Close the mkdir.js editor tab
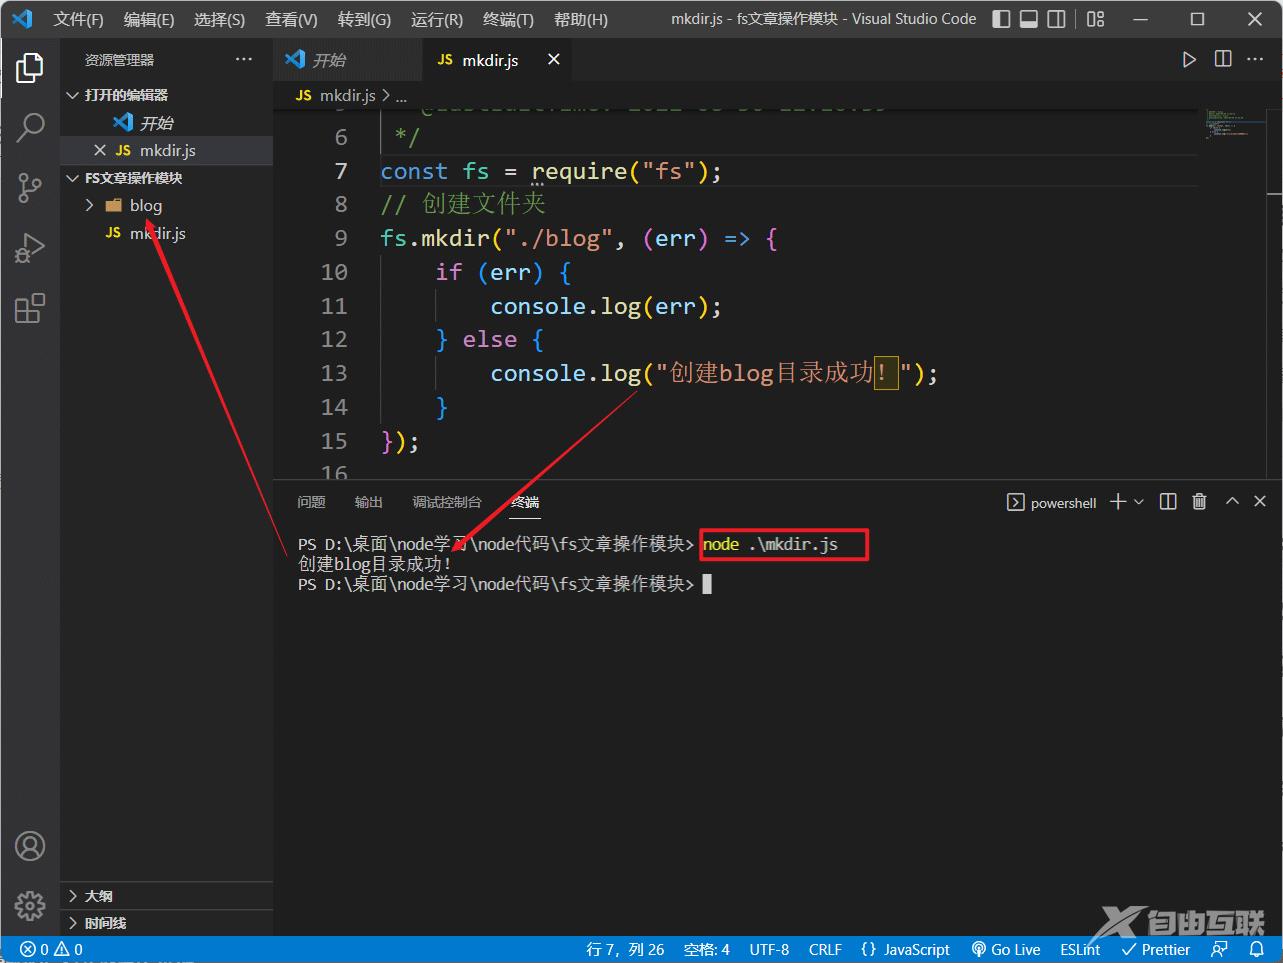The image size is (1283, 963). [553, 60]
